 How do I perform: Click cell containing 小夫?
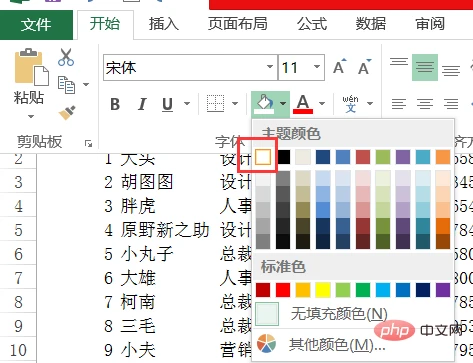coord(138,350)
